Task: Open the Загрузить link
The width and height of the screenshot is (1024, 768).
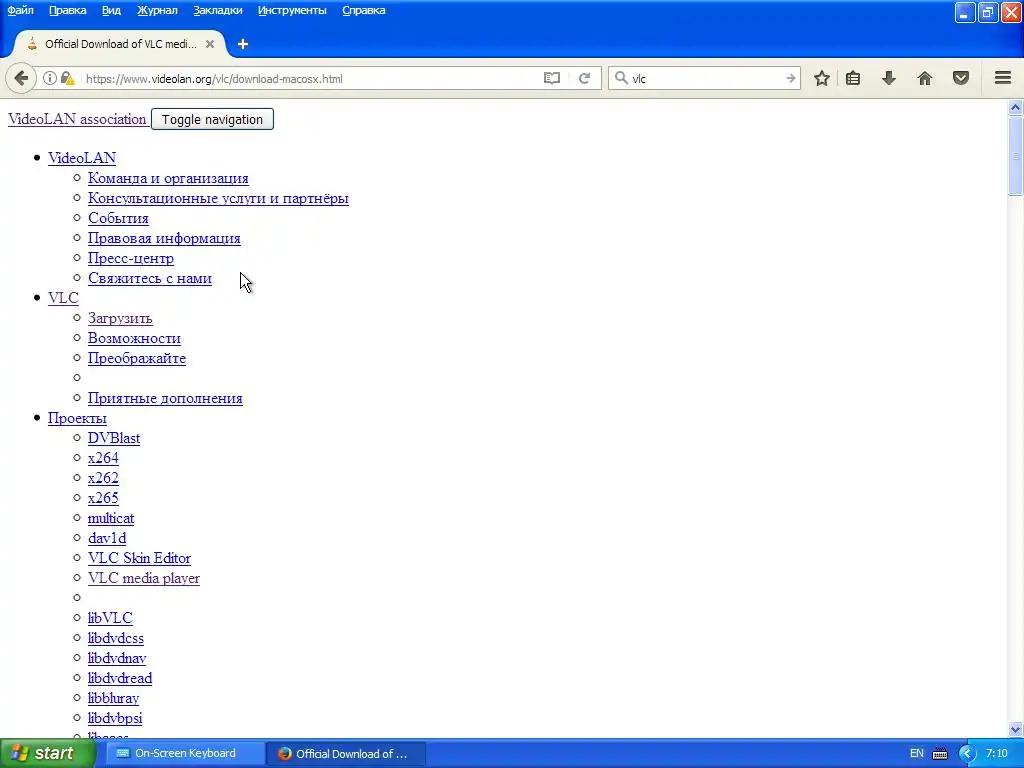Action: tap(120, 318)
